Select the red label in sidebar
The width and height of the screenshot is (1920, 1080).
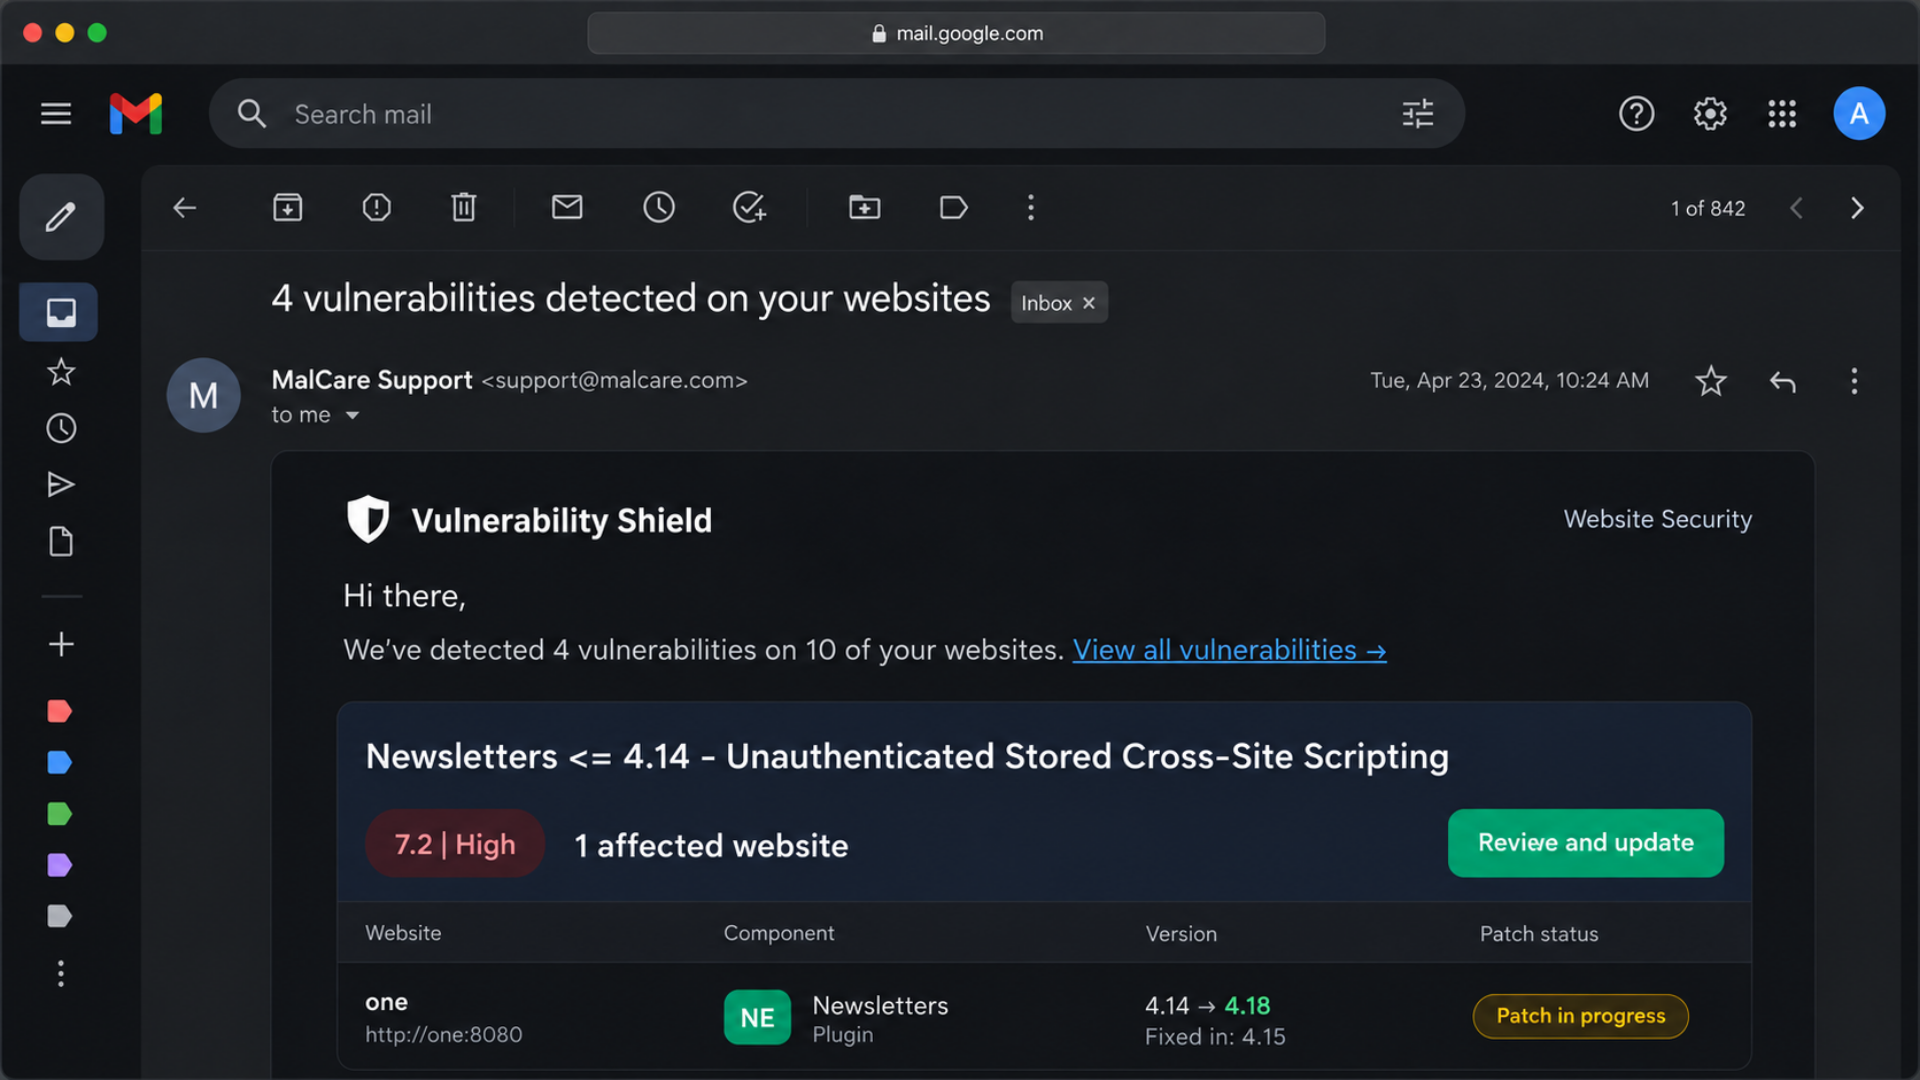click(x=59, y=711)
